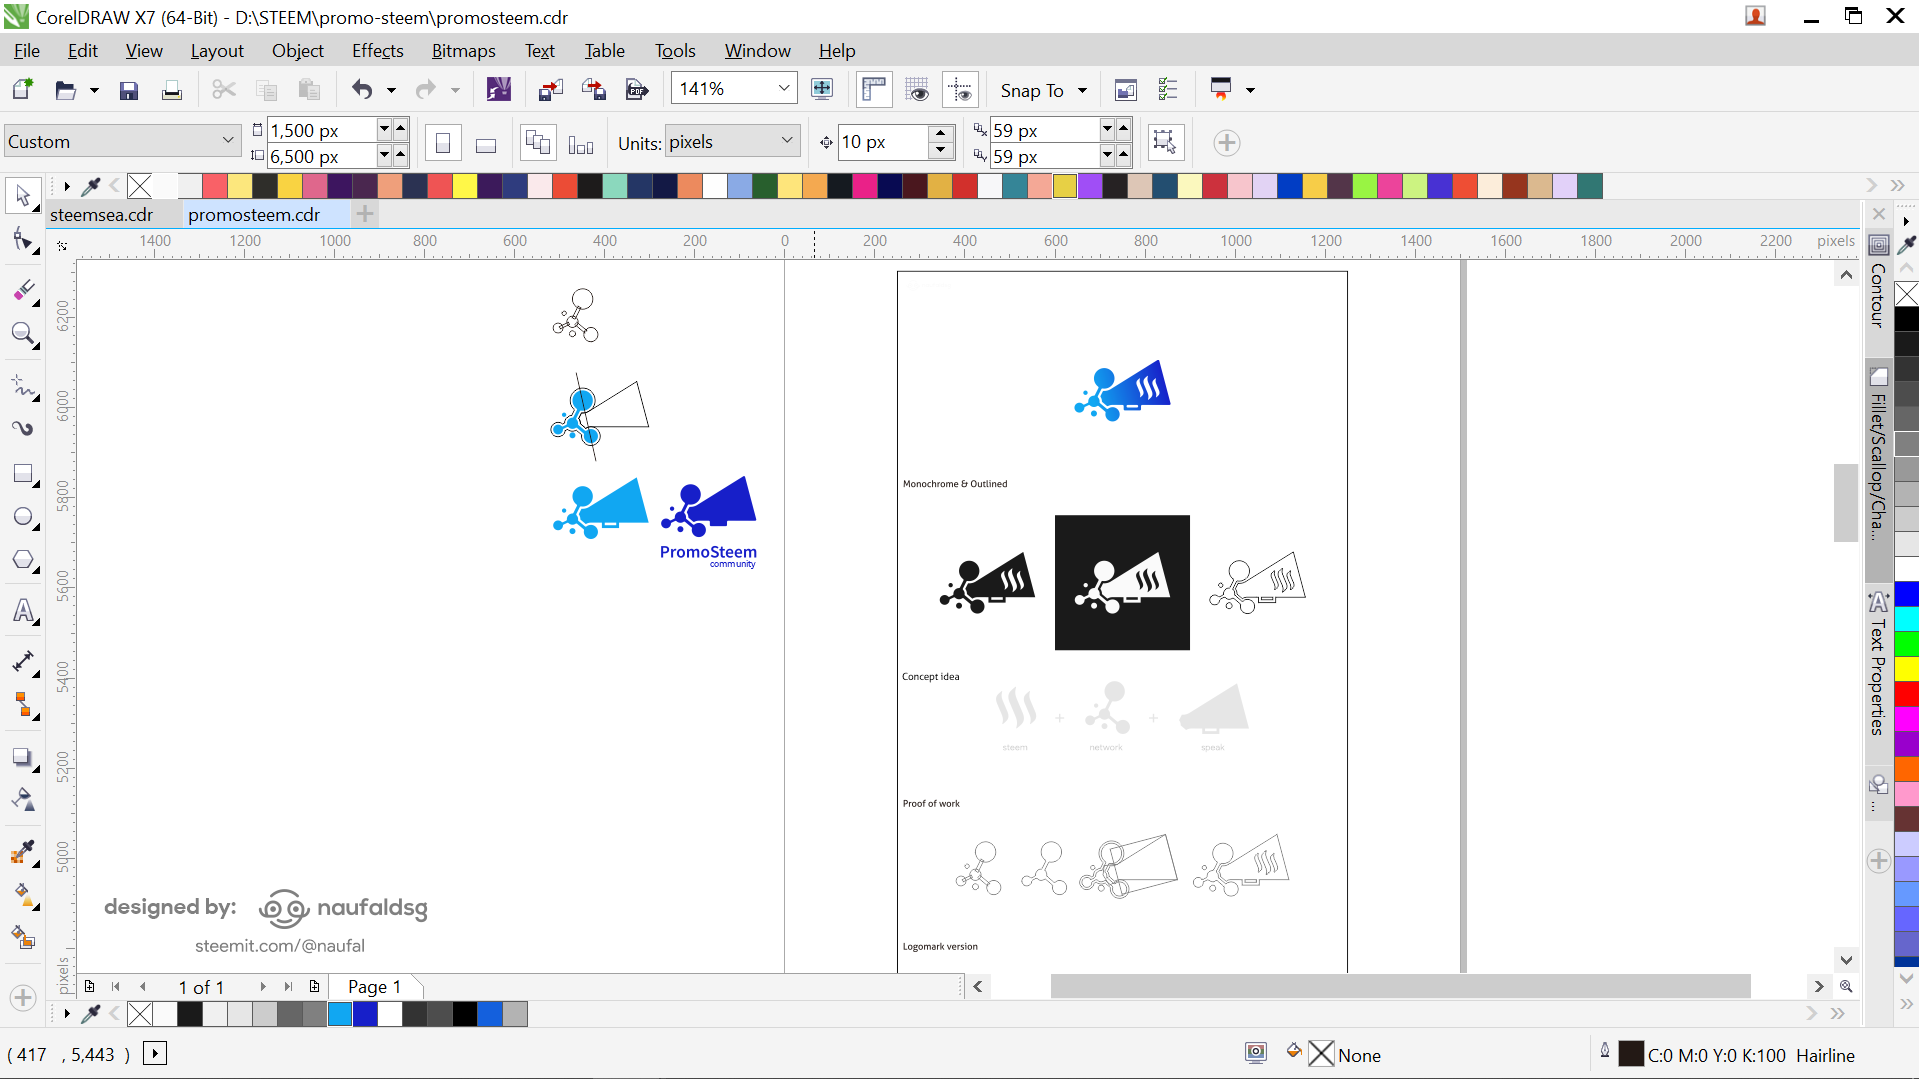The image size is (1919, 1079).
Task: Set page orientation to Landscape
Action: coord(486,143)
